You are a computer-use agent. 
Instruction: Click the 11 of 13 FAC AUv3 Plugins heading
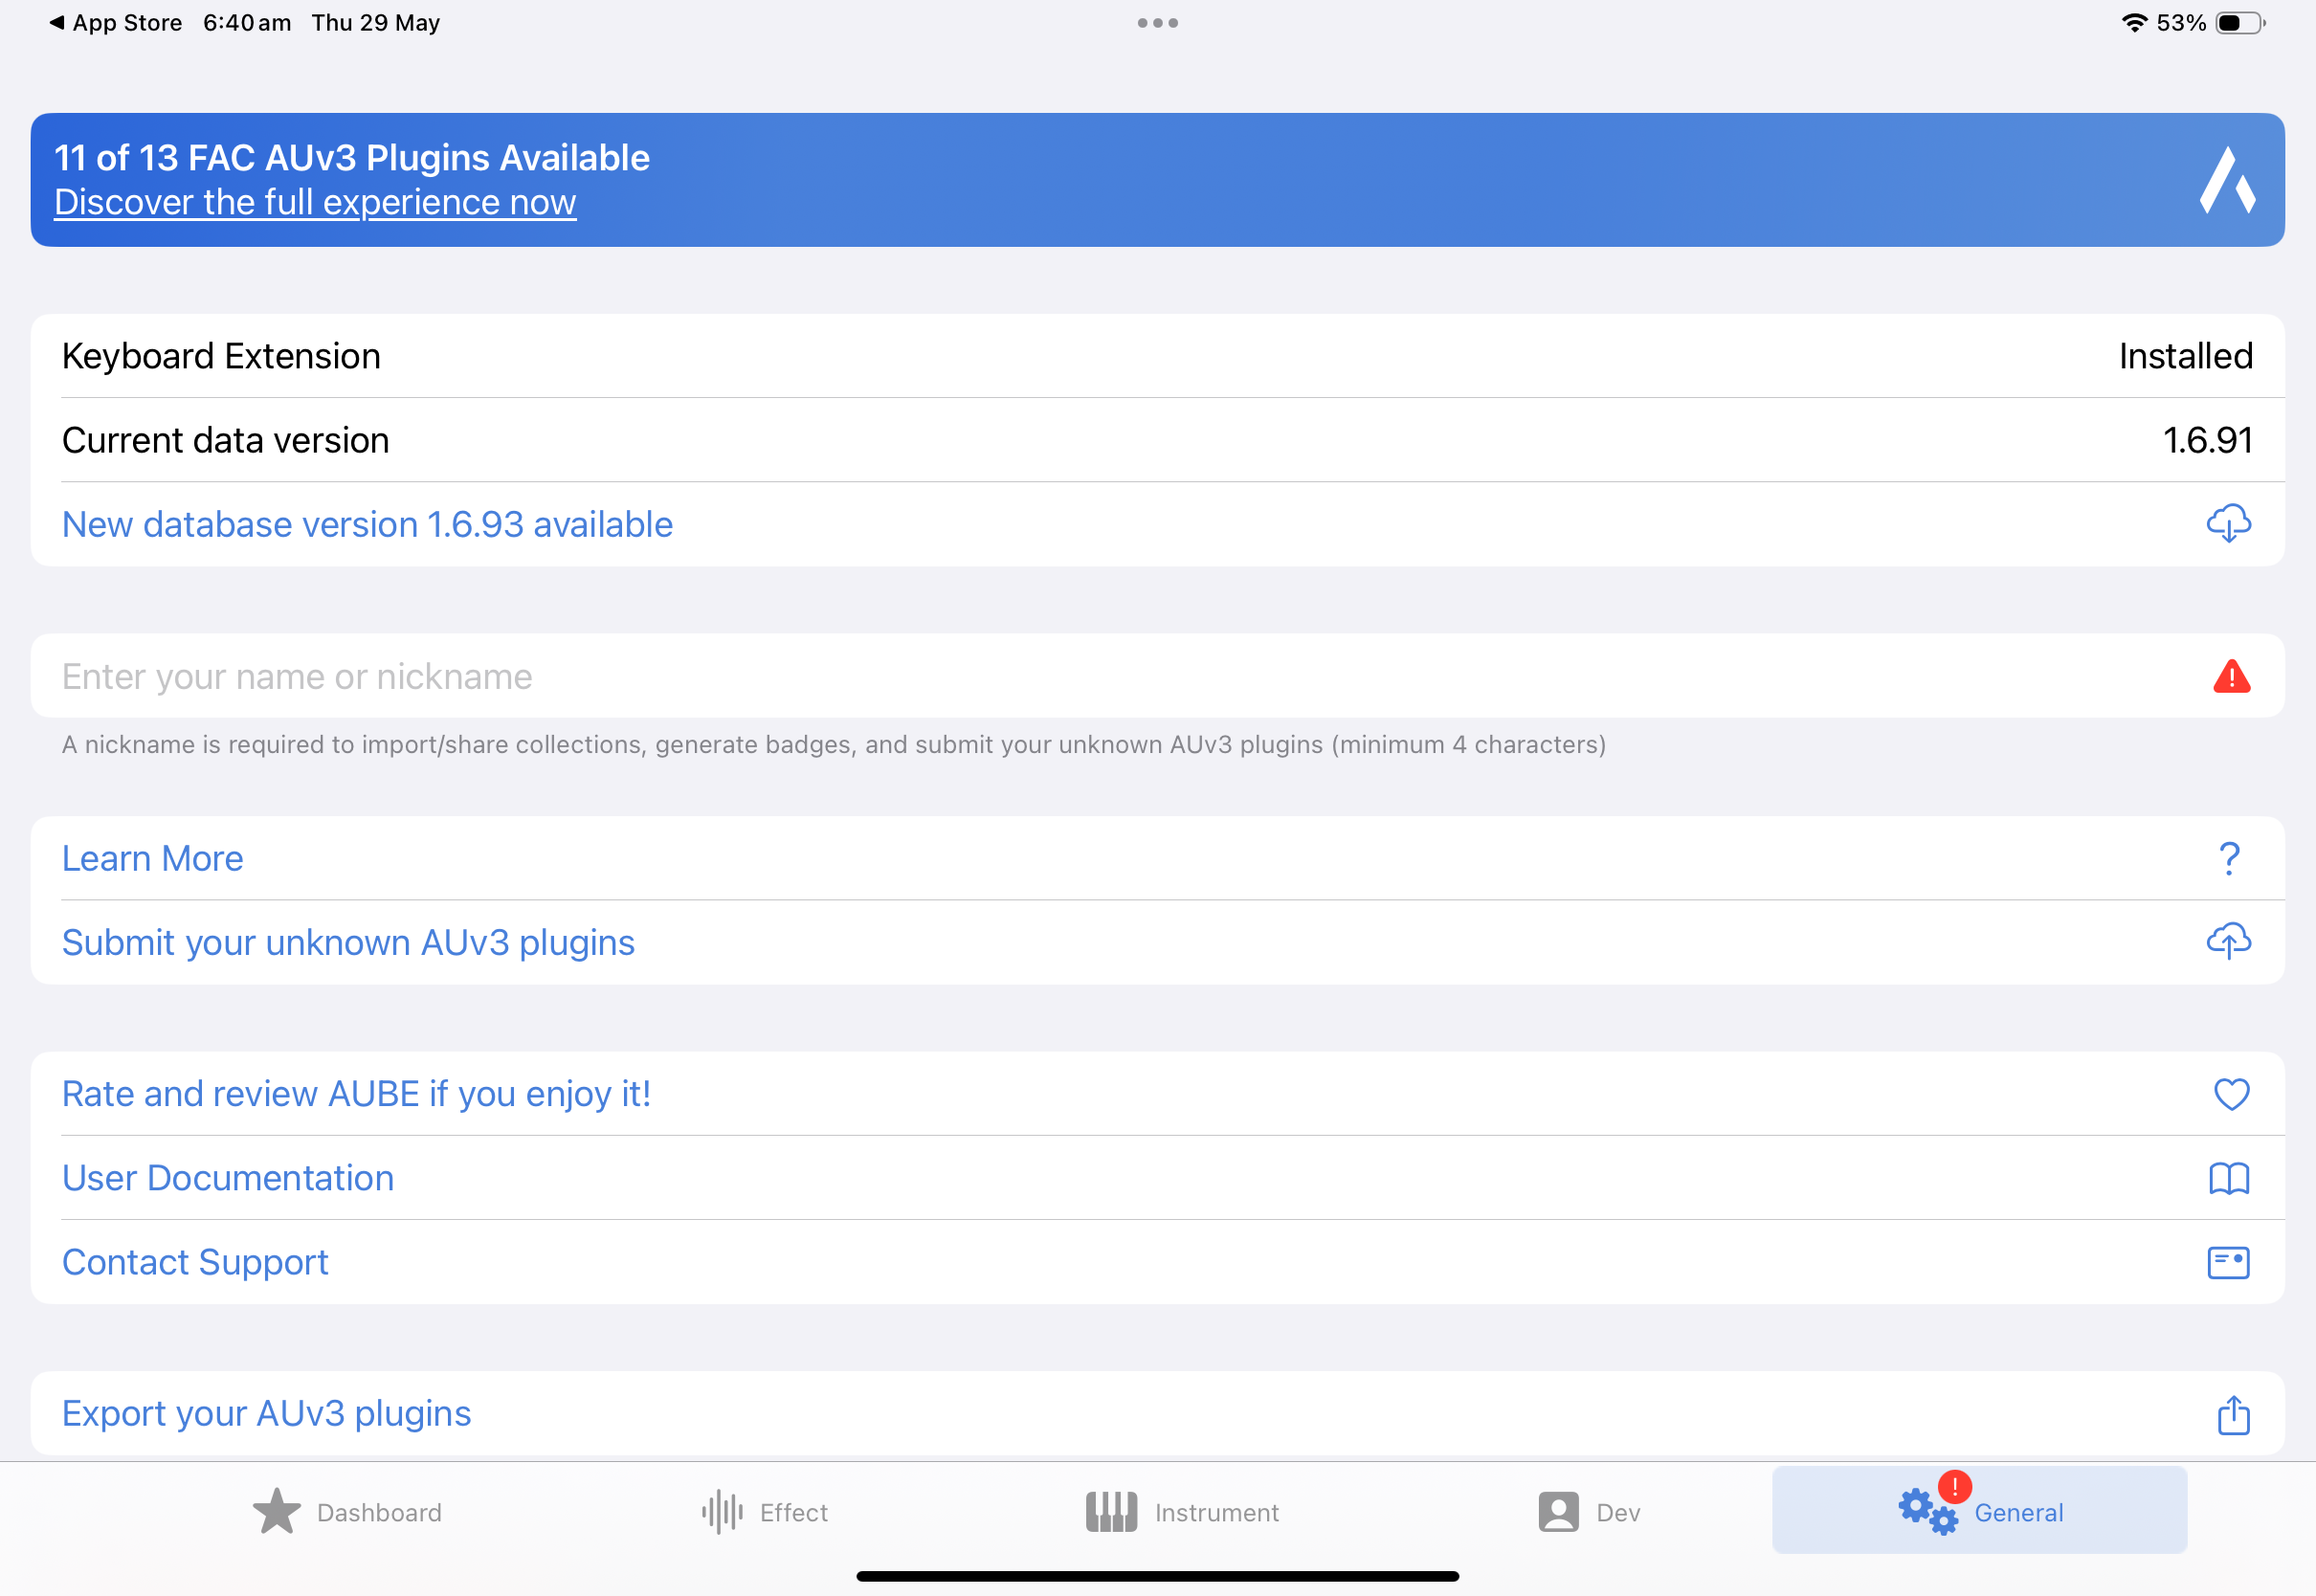point(352,158)
